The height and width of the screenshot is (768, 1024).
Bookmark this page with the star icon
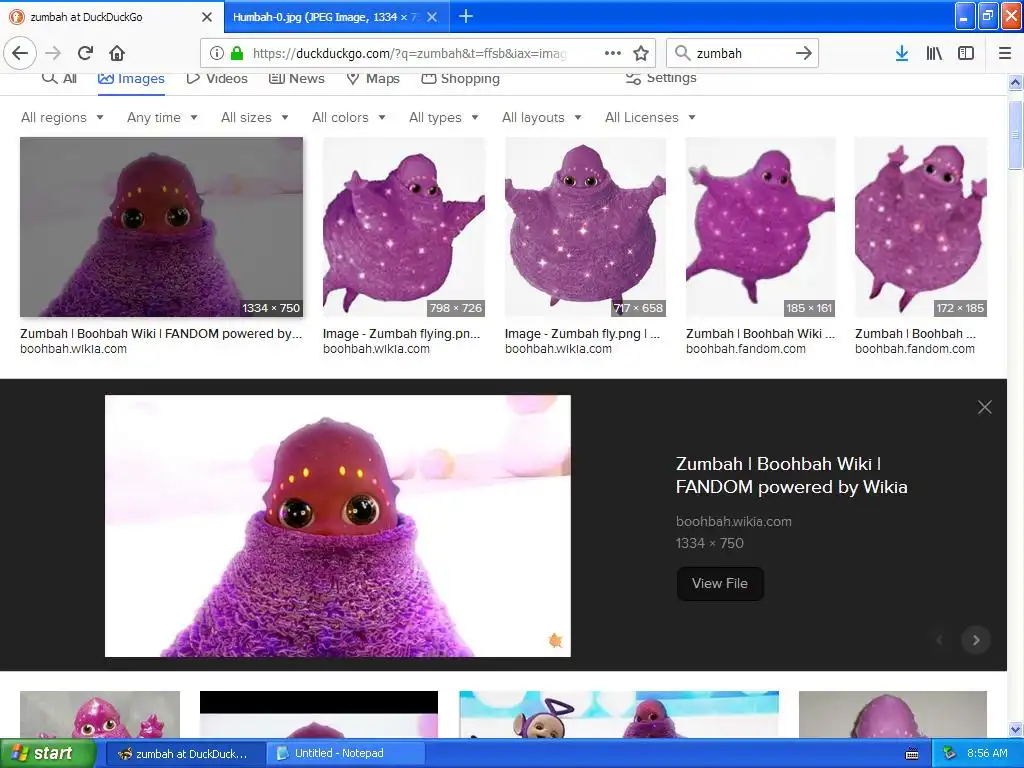pos(641,53)
